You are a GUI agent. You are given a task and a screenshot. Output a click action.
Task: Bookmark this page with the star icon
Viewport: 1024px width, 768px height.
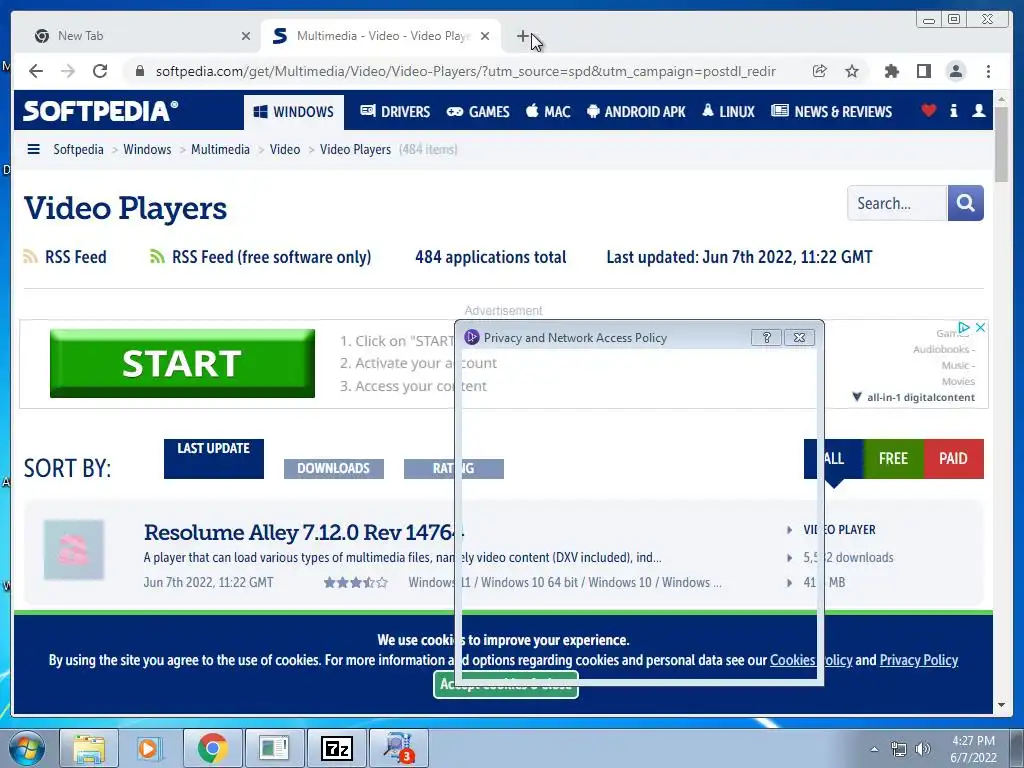(x=852, y=71)
